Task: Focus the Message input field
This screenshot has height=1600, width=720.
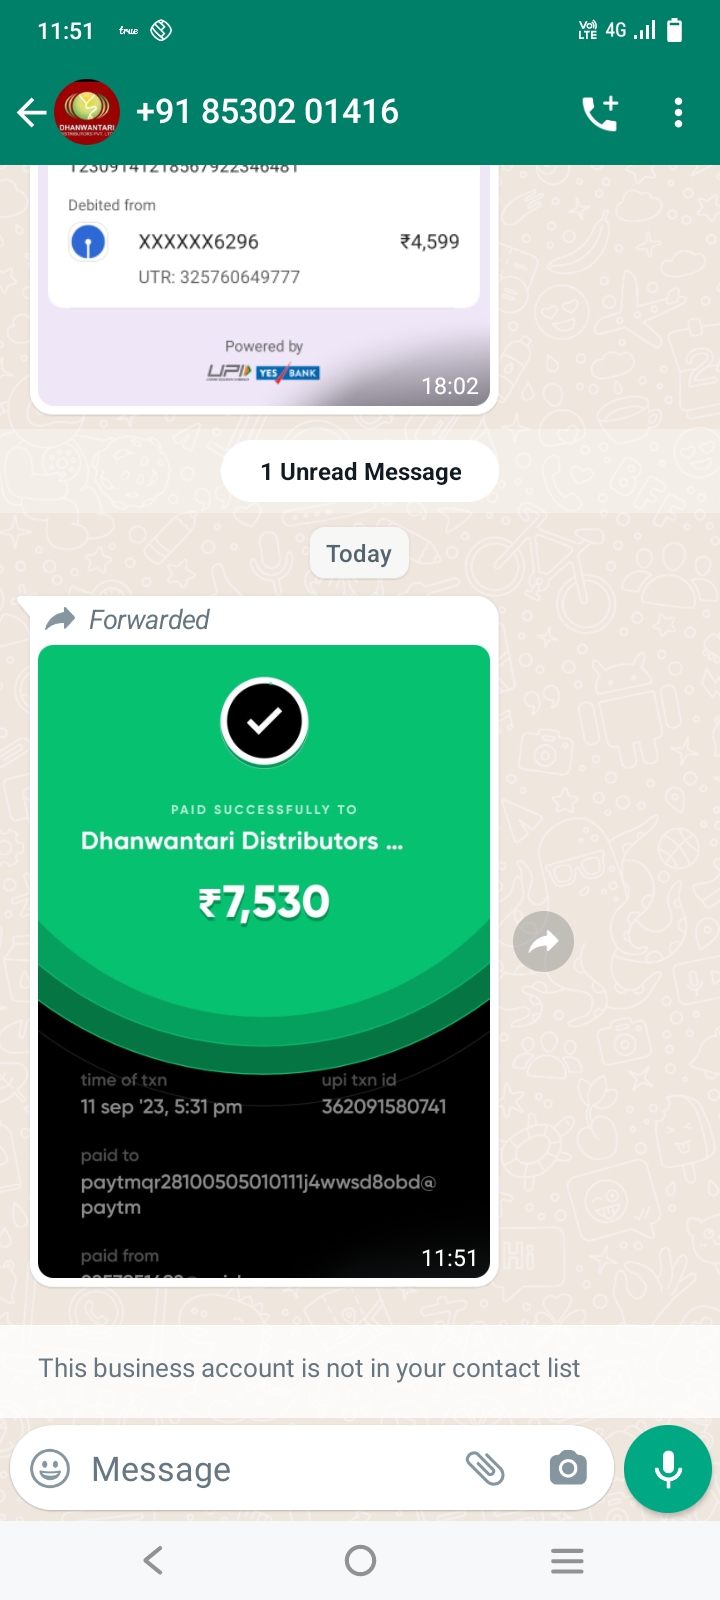Action: [270, 1469]
